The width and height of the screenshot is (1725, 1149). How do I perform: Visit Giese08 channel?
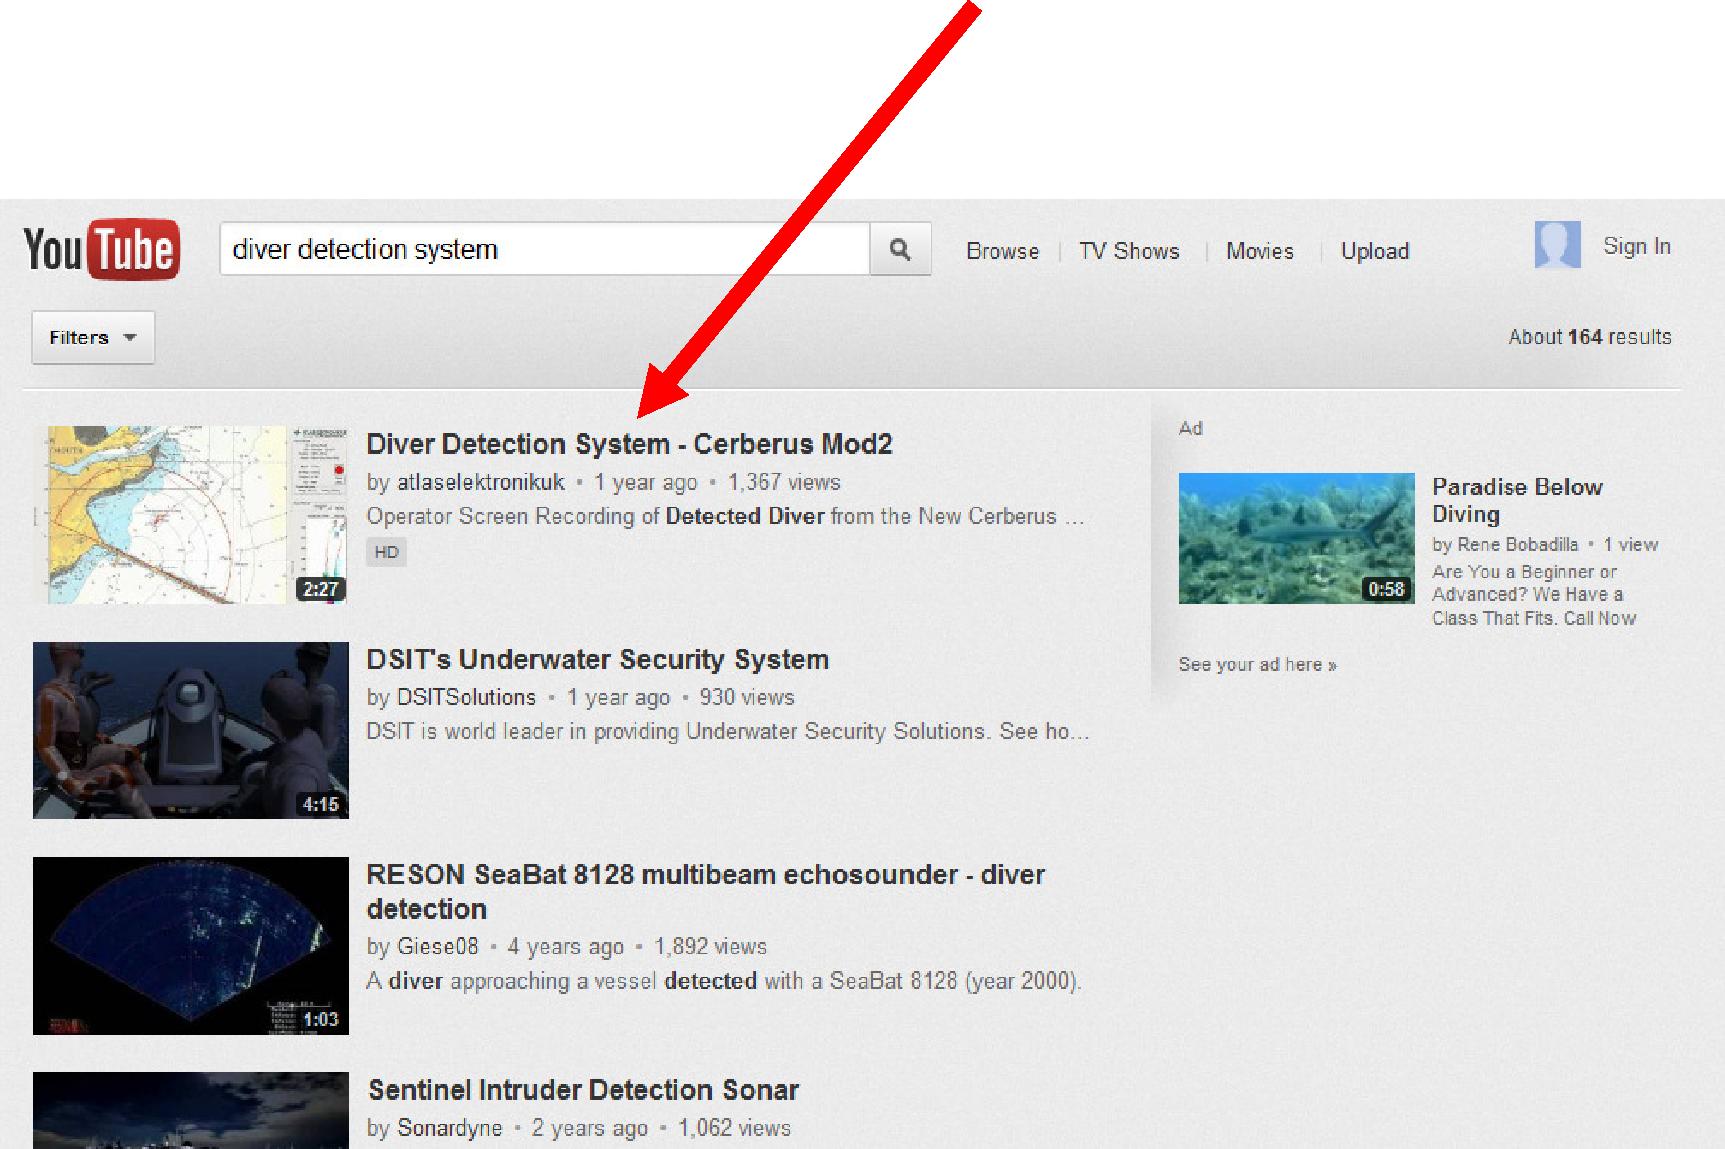[x=438, y=946]
